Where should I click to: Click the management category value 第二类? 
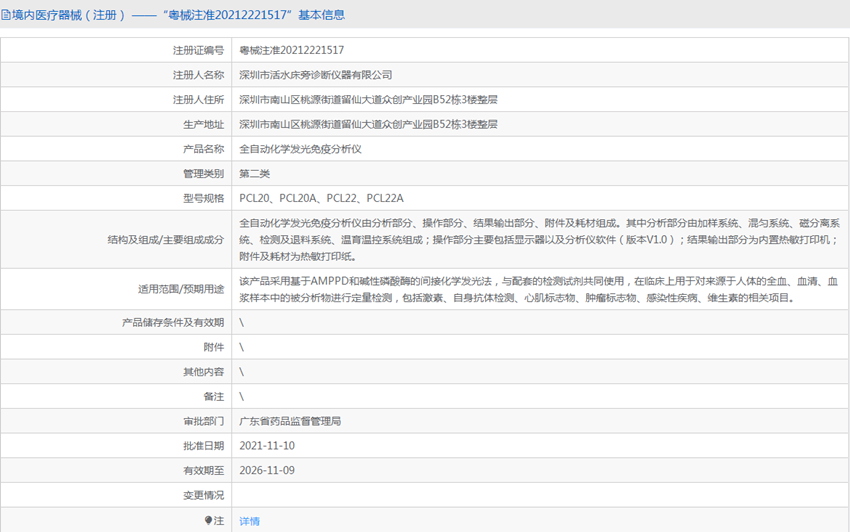click(254, 174)
